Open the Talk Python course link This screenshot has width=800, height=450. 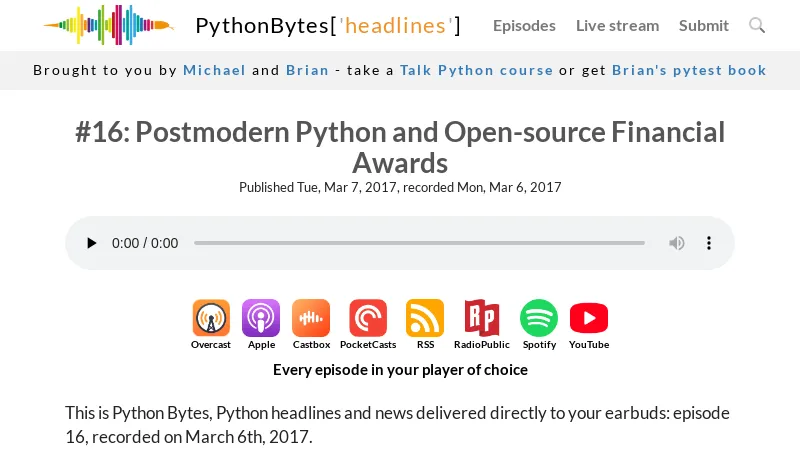click(x=476, y=70)
